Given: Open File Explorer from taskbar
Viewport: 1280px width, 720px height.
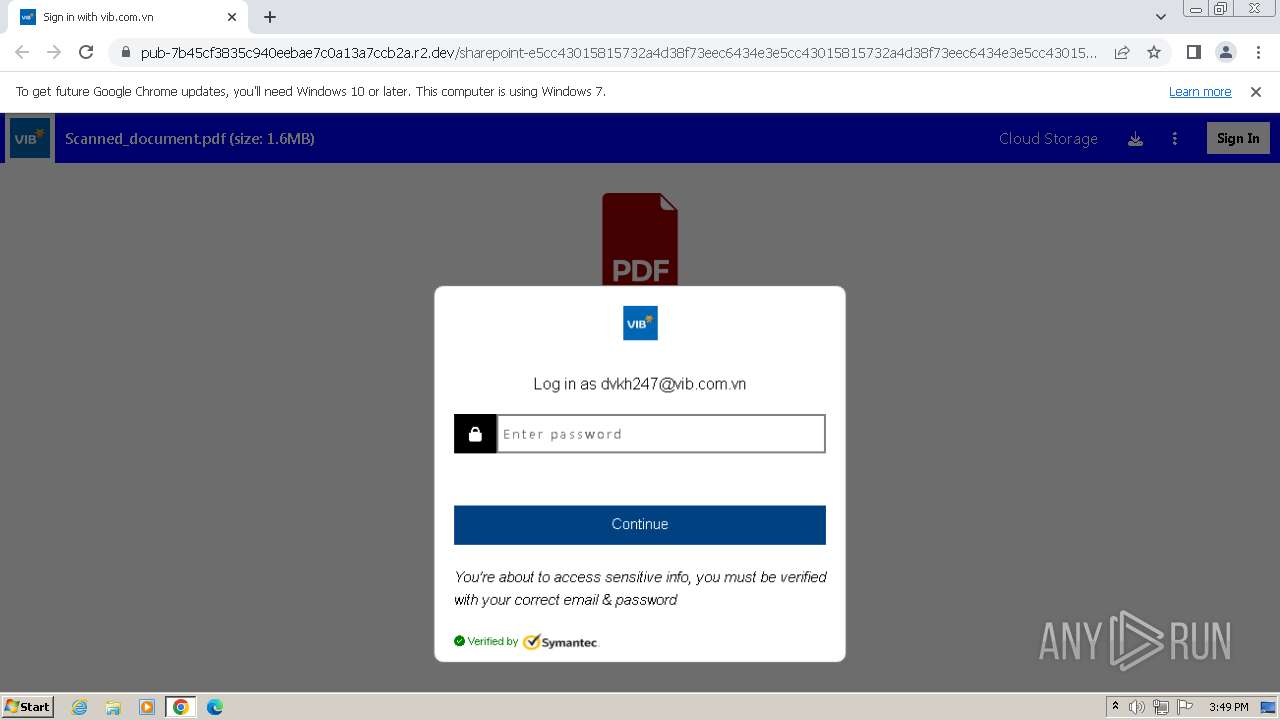Looking at the screenshot, I should (x=113, y=707).
